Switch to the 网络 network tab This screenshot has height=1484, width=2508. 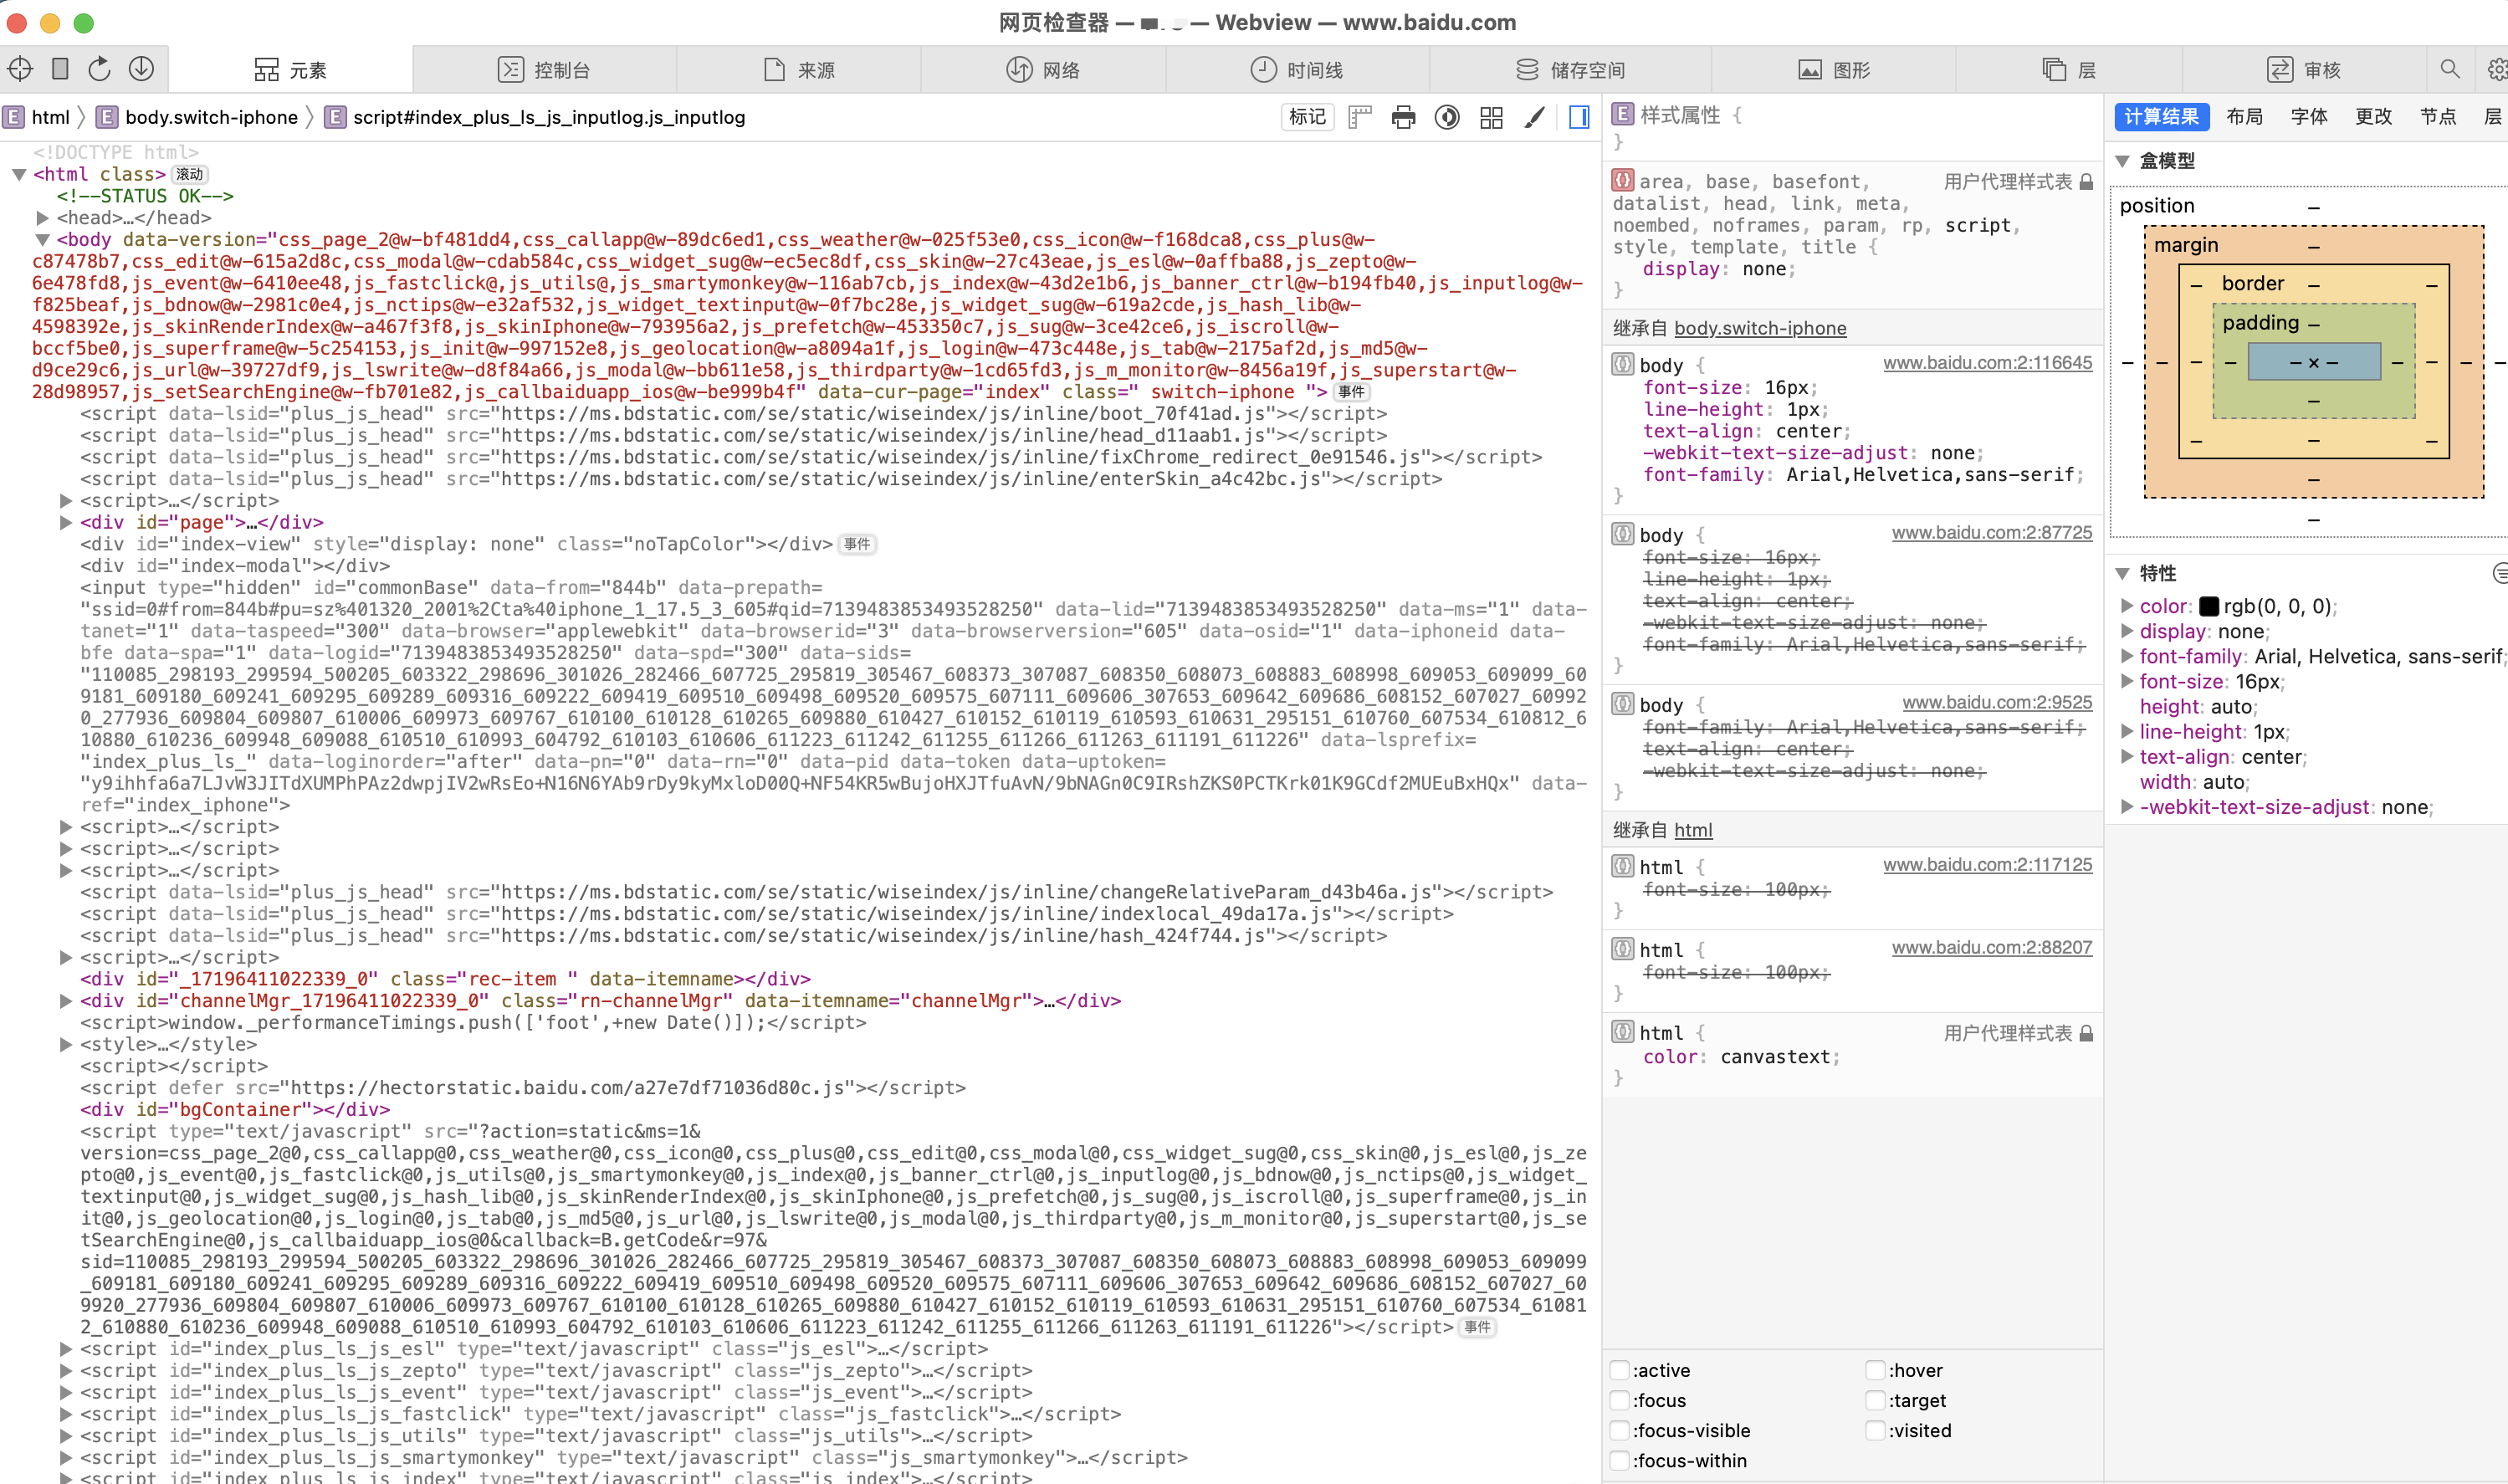pos(1043,69)
